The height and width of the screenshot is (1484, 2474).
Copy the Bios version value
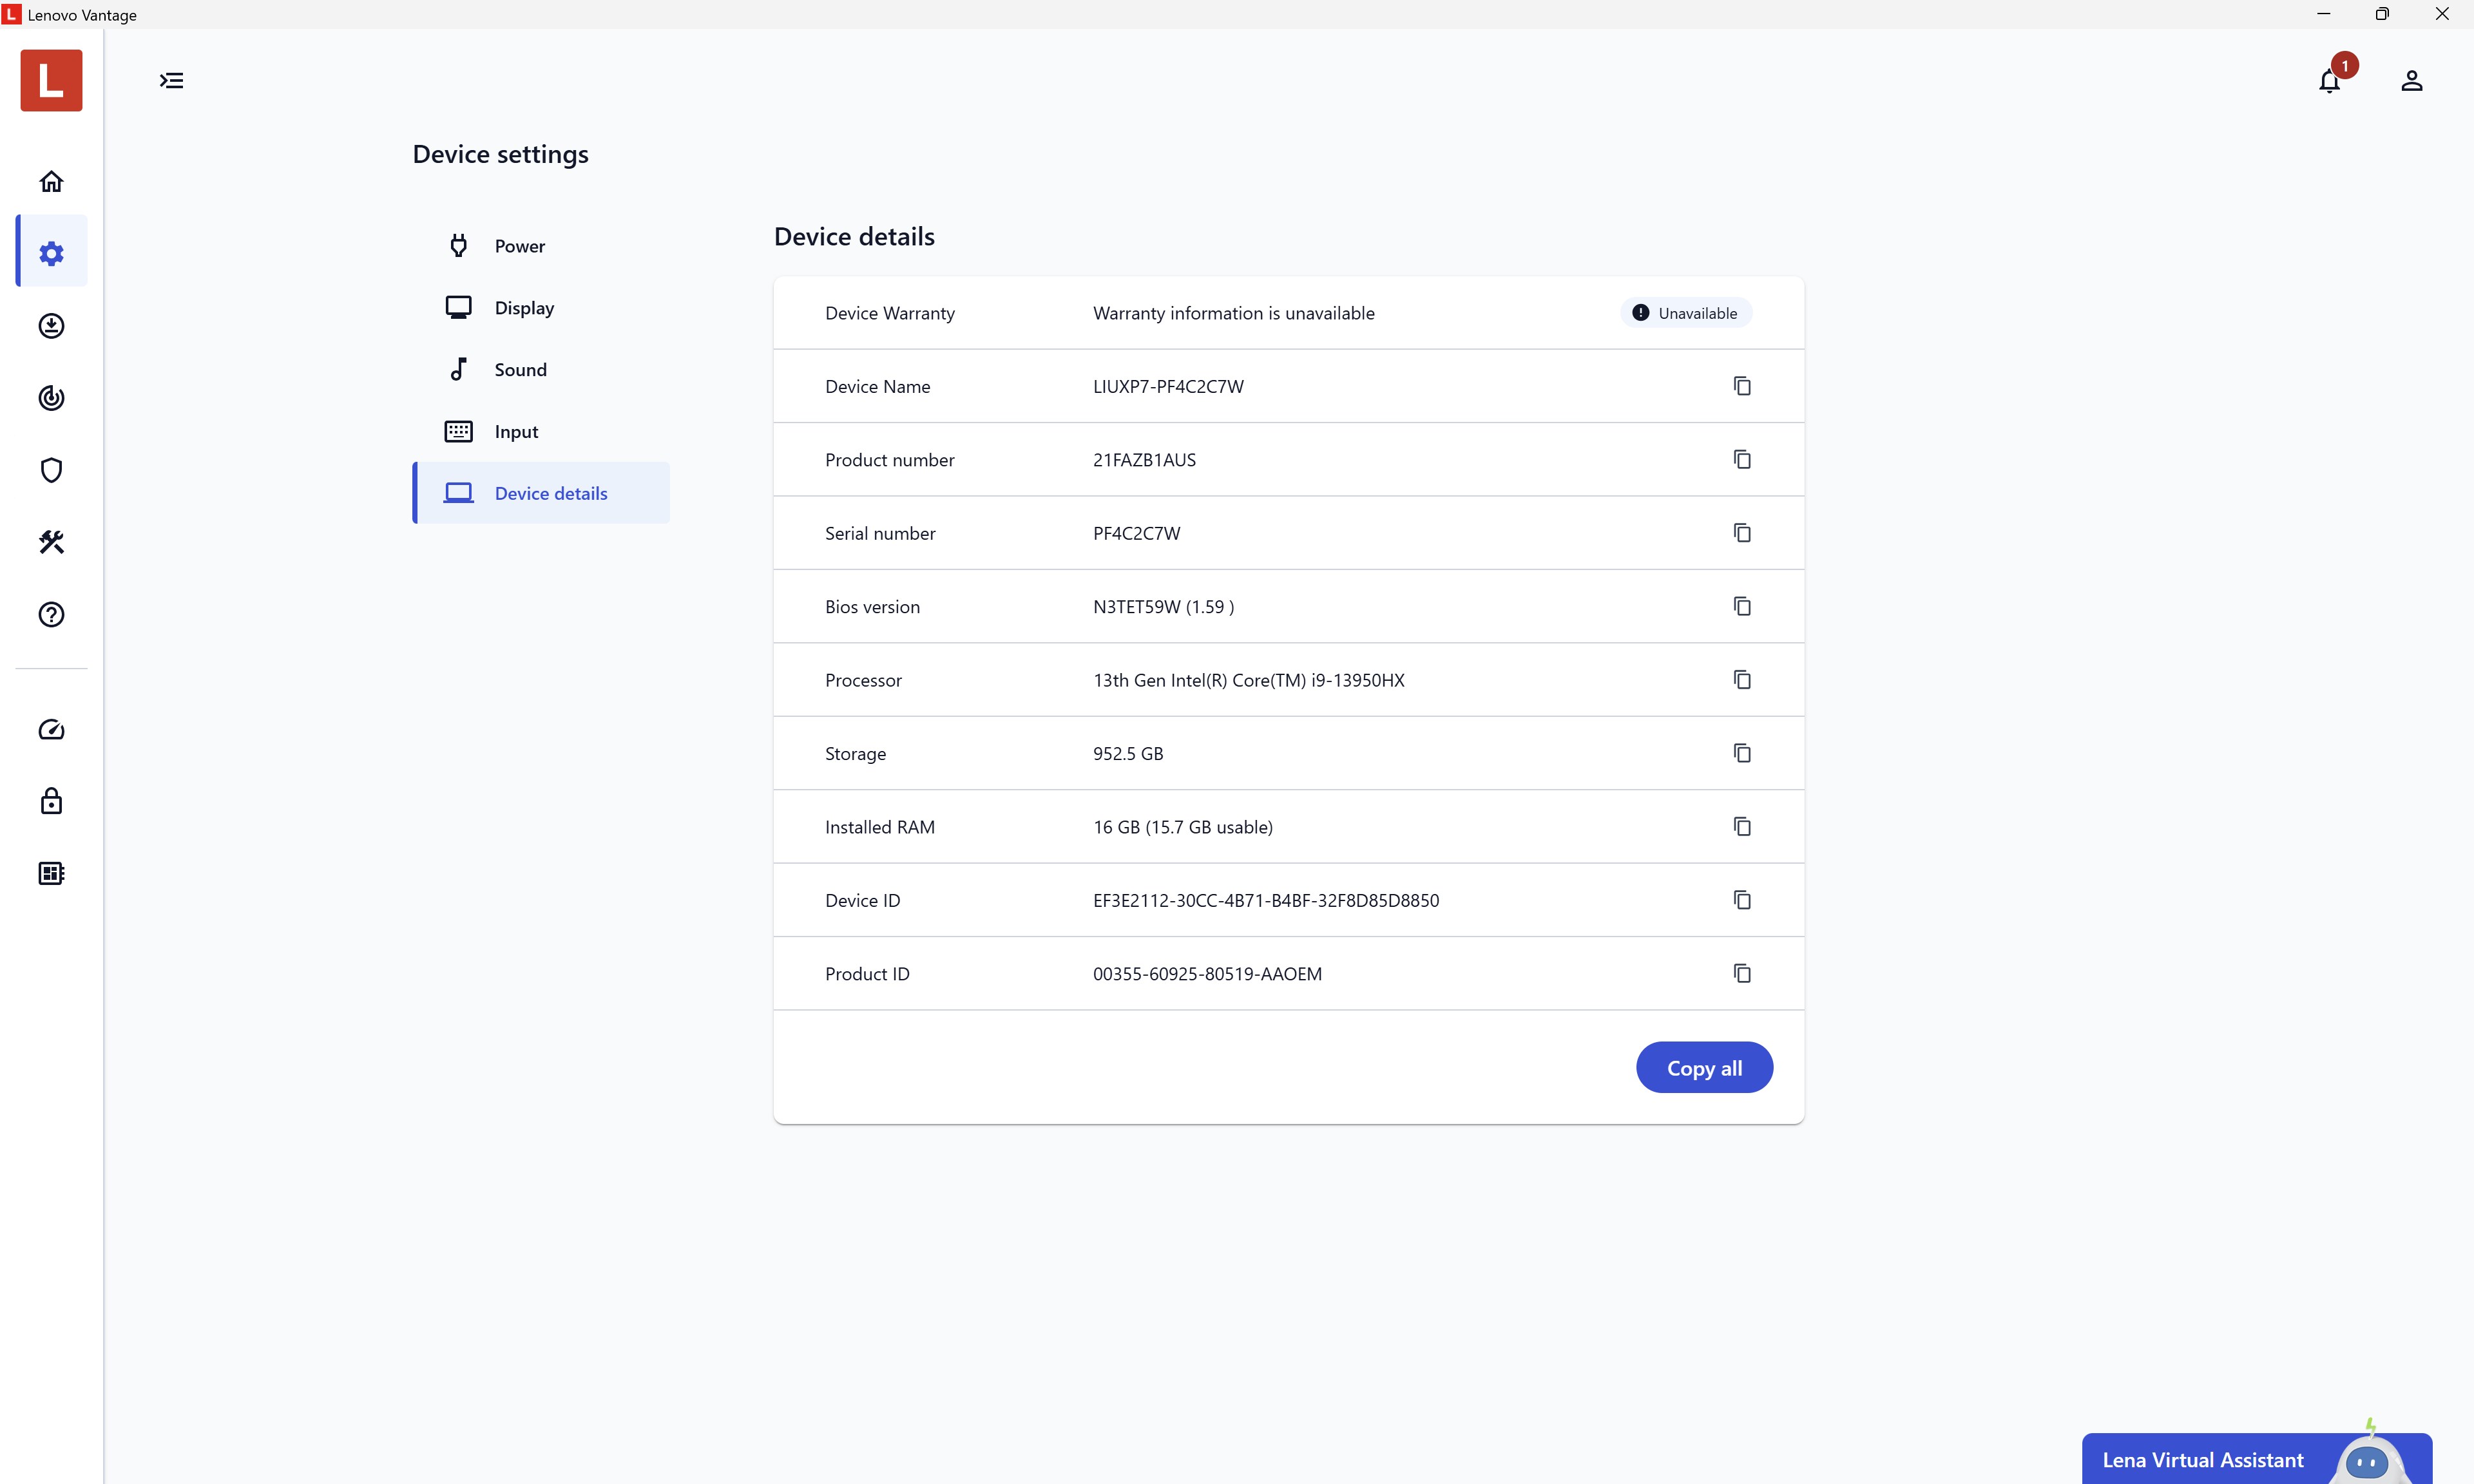coord(1741,606)
